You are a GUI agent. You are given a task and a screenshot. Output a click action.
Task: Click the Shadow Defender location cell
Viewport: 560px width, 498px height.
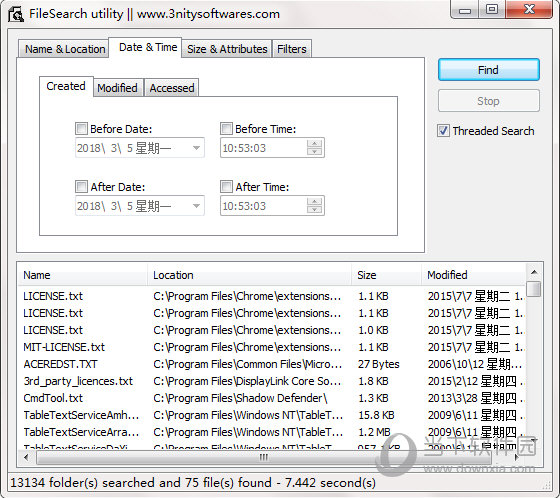coord(240,398)
